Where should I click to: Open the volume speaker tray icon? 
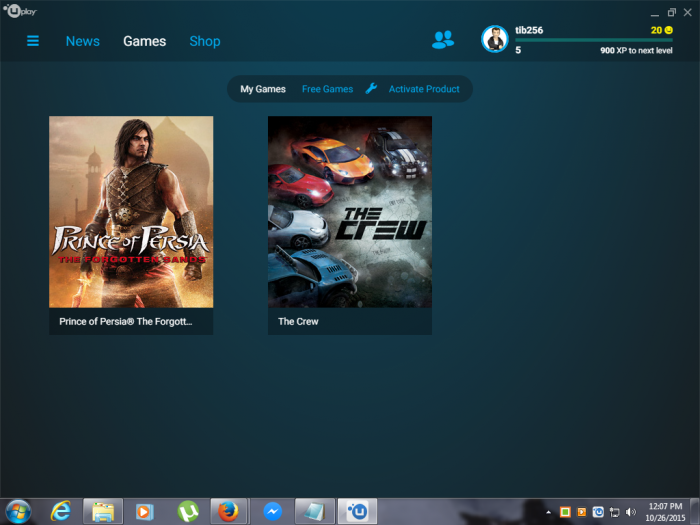coord(631,512)
